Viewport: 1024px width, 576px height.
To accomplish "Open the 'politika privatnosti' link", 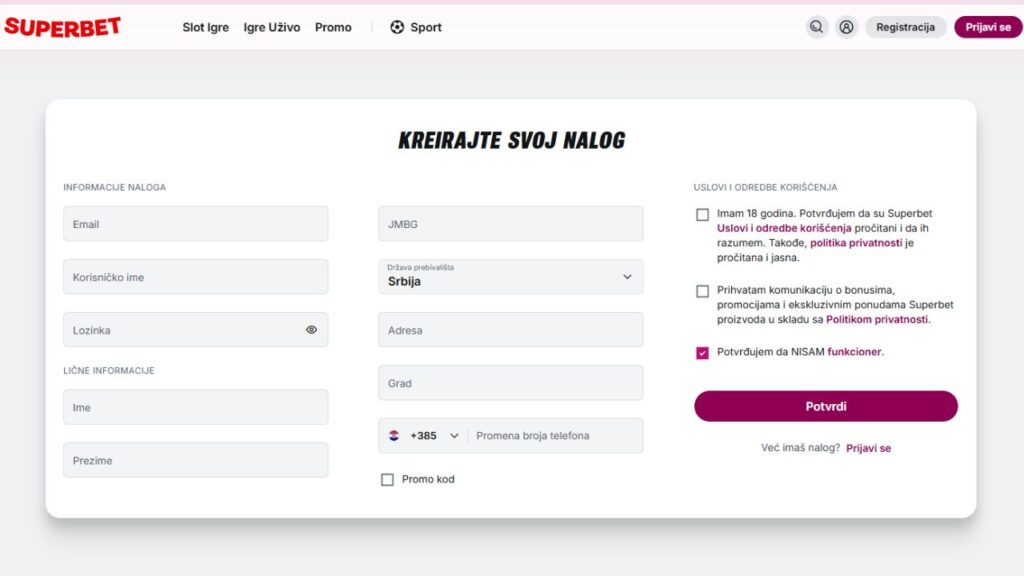I will click(856, 243).
